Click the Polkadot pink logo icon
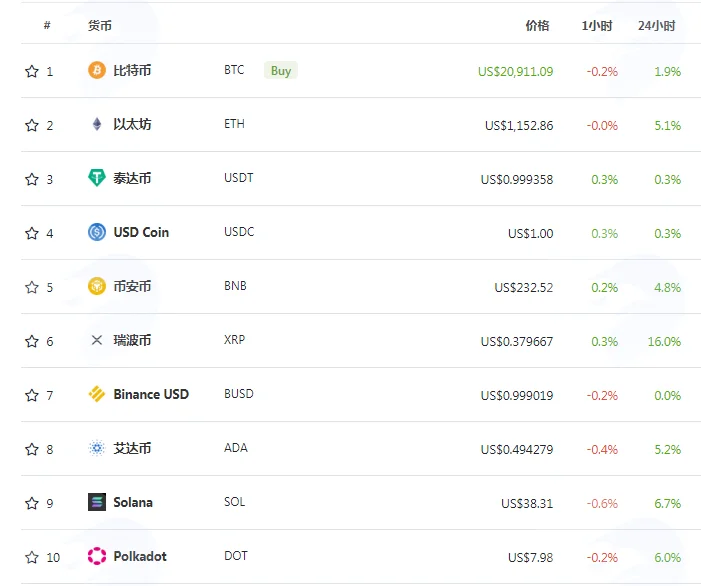Viewport: 701px width, 586px height. 97,556
